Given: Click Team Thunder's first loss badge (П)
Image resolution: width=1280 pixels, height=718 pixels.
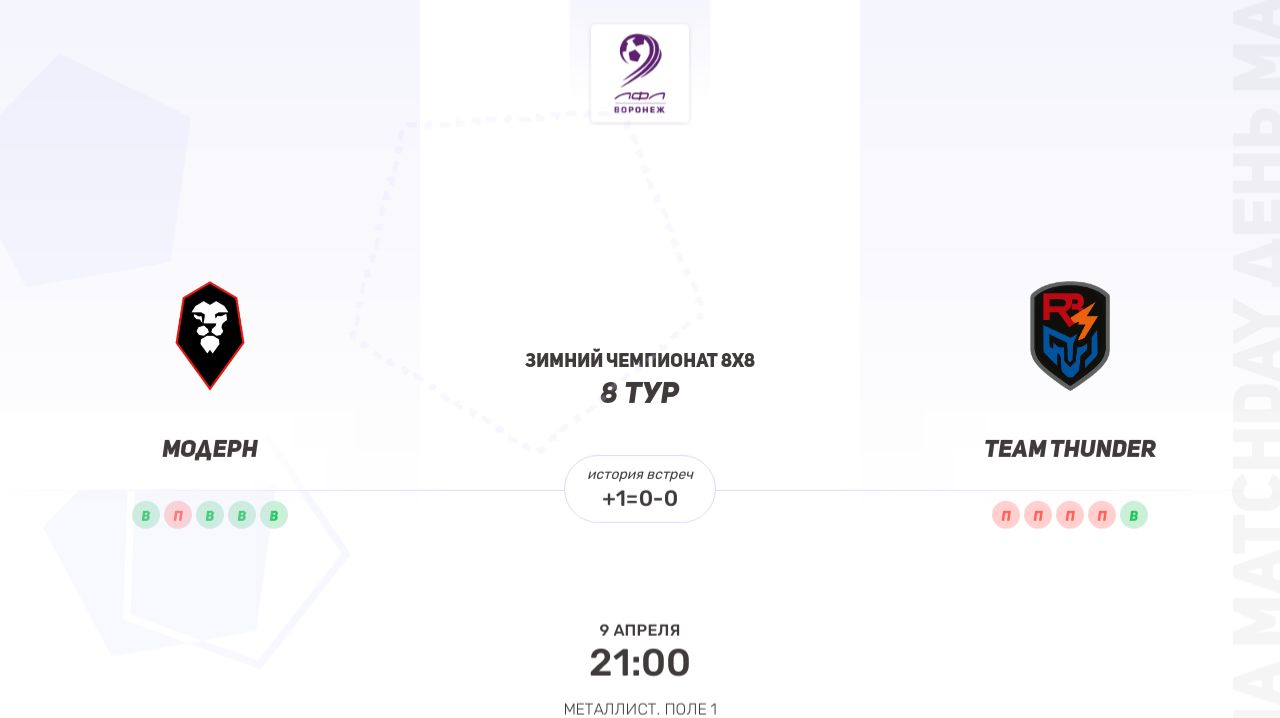Looking at the screenshot, I should [x=1006, y=515].
